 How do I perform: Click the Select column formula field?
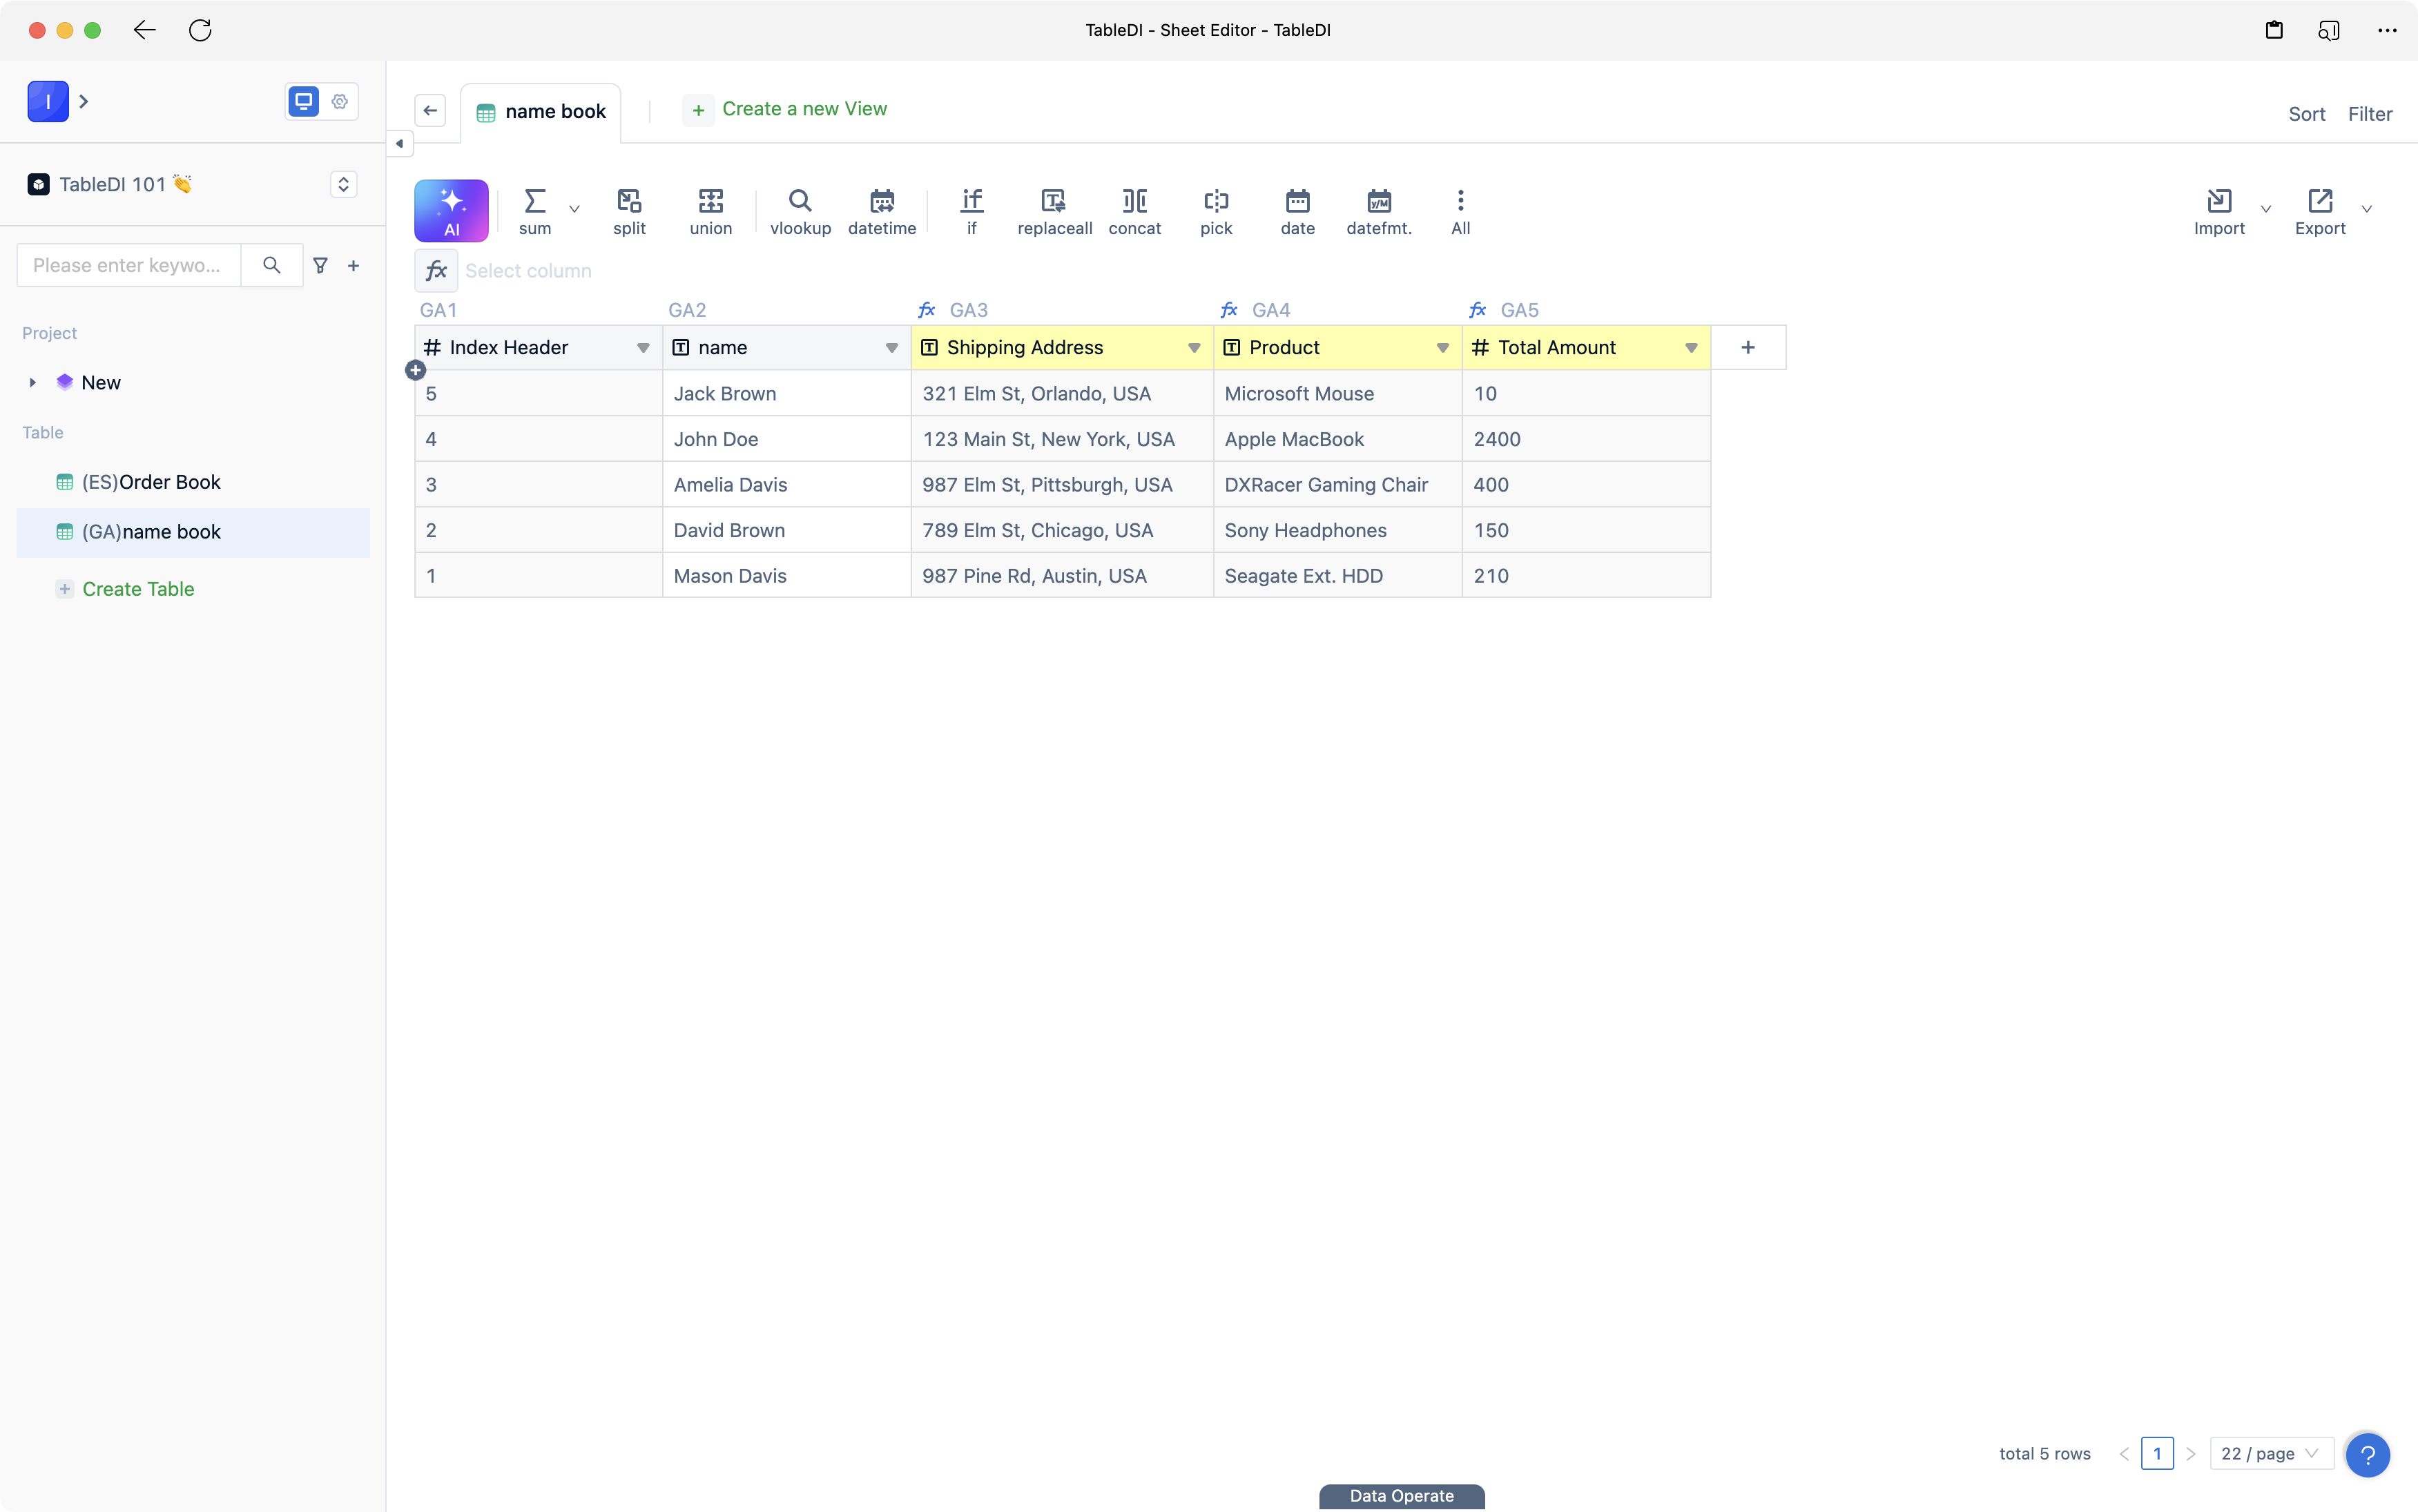point(528,271)
